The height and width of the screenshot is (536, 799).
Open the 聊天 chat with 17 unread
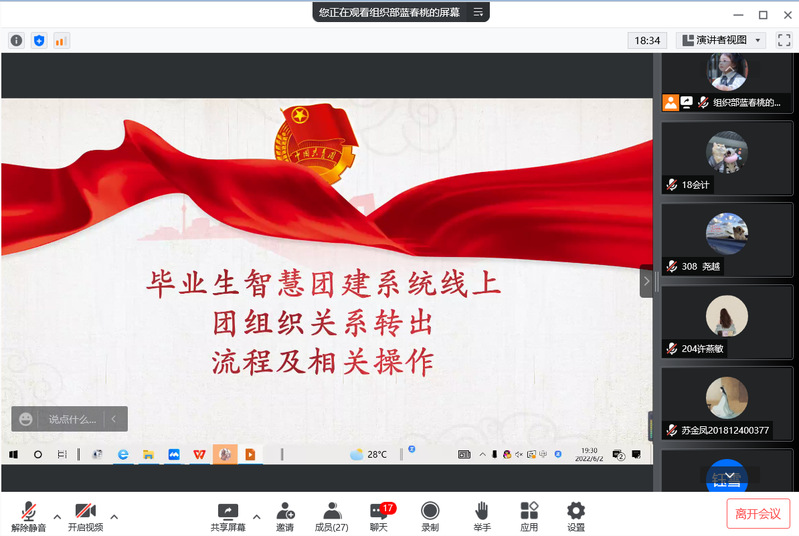380,517
